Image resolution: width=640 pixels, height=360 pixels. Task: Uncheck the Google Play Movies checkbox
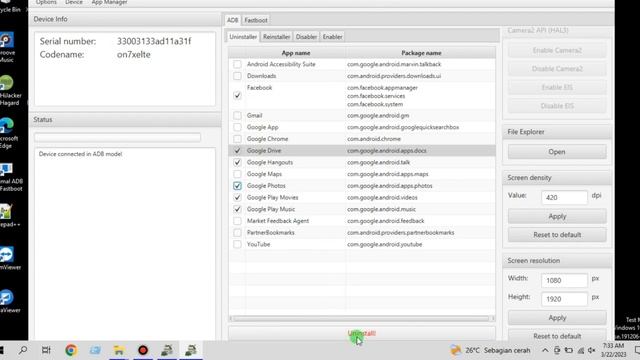pos(237,198)
